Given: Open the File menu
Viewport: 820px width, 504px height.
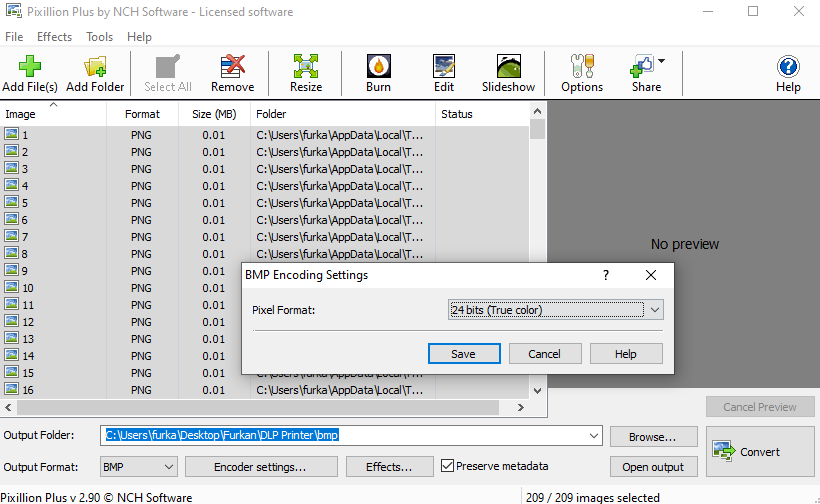Looking at the screenshot, I should [14, 37].
